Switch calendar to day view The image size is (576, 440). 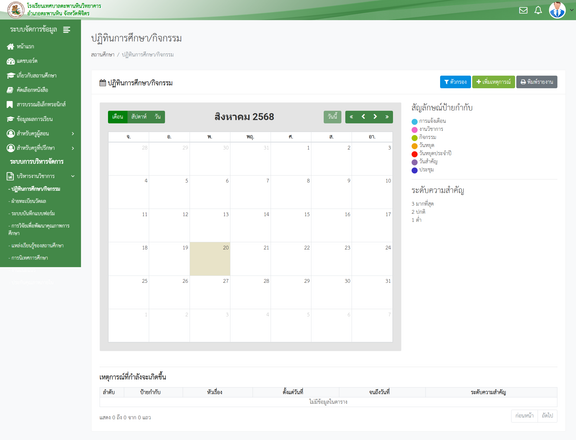(158, 117)
